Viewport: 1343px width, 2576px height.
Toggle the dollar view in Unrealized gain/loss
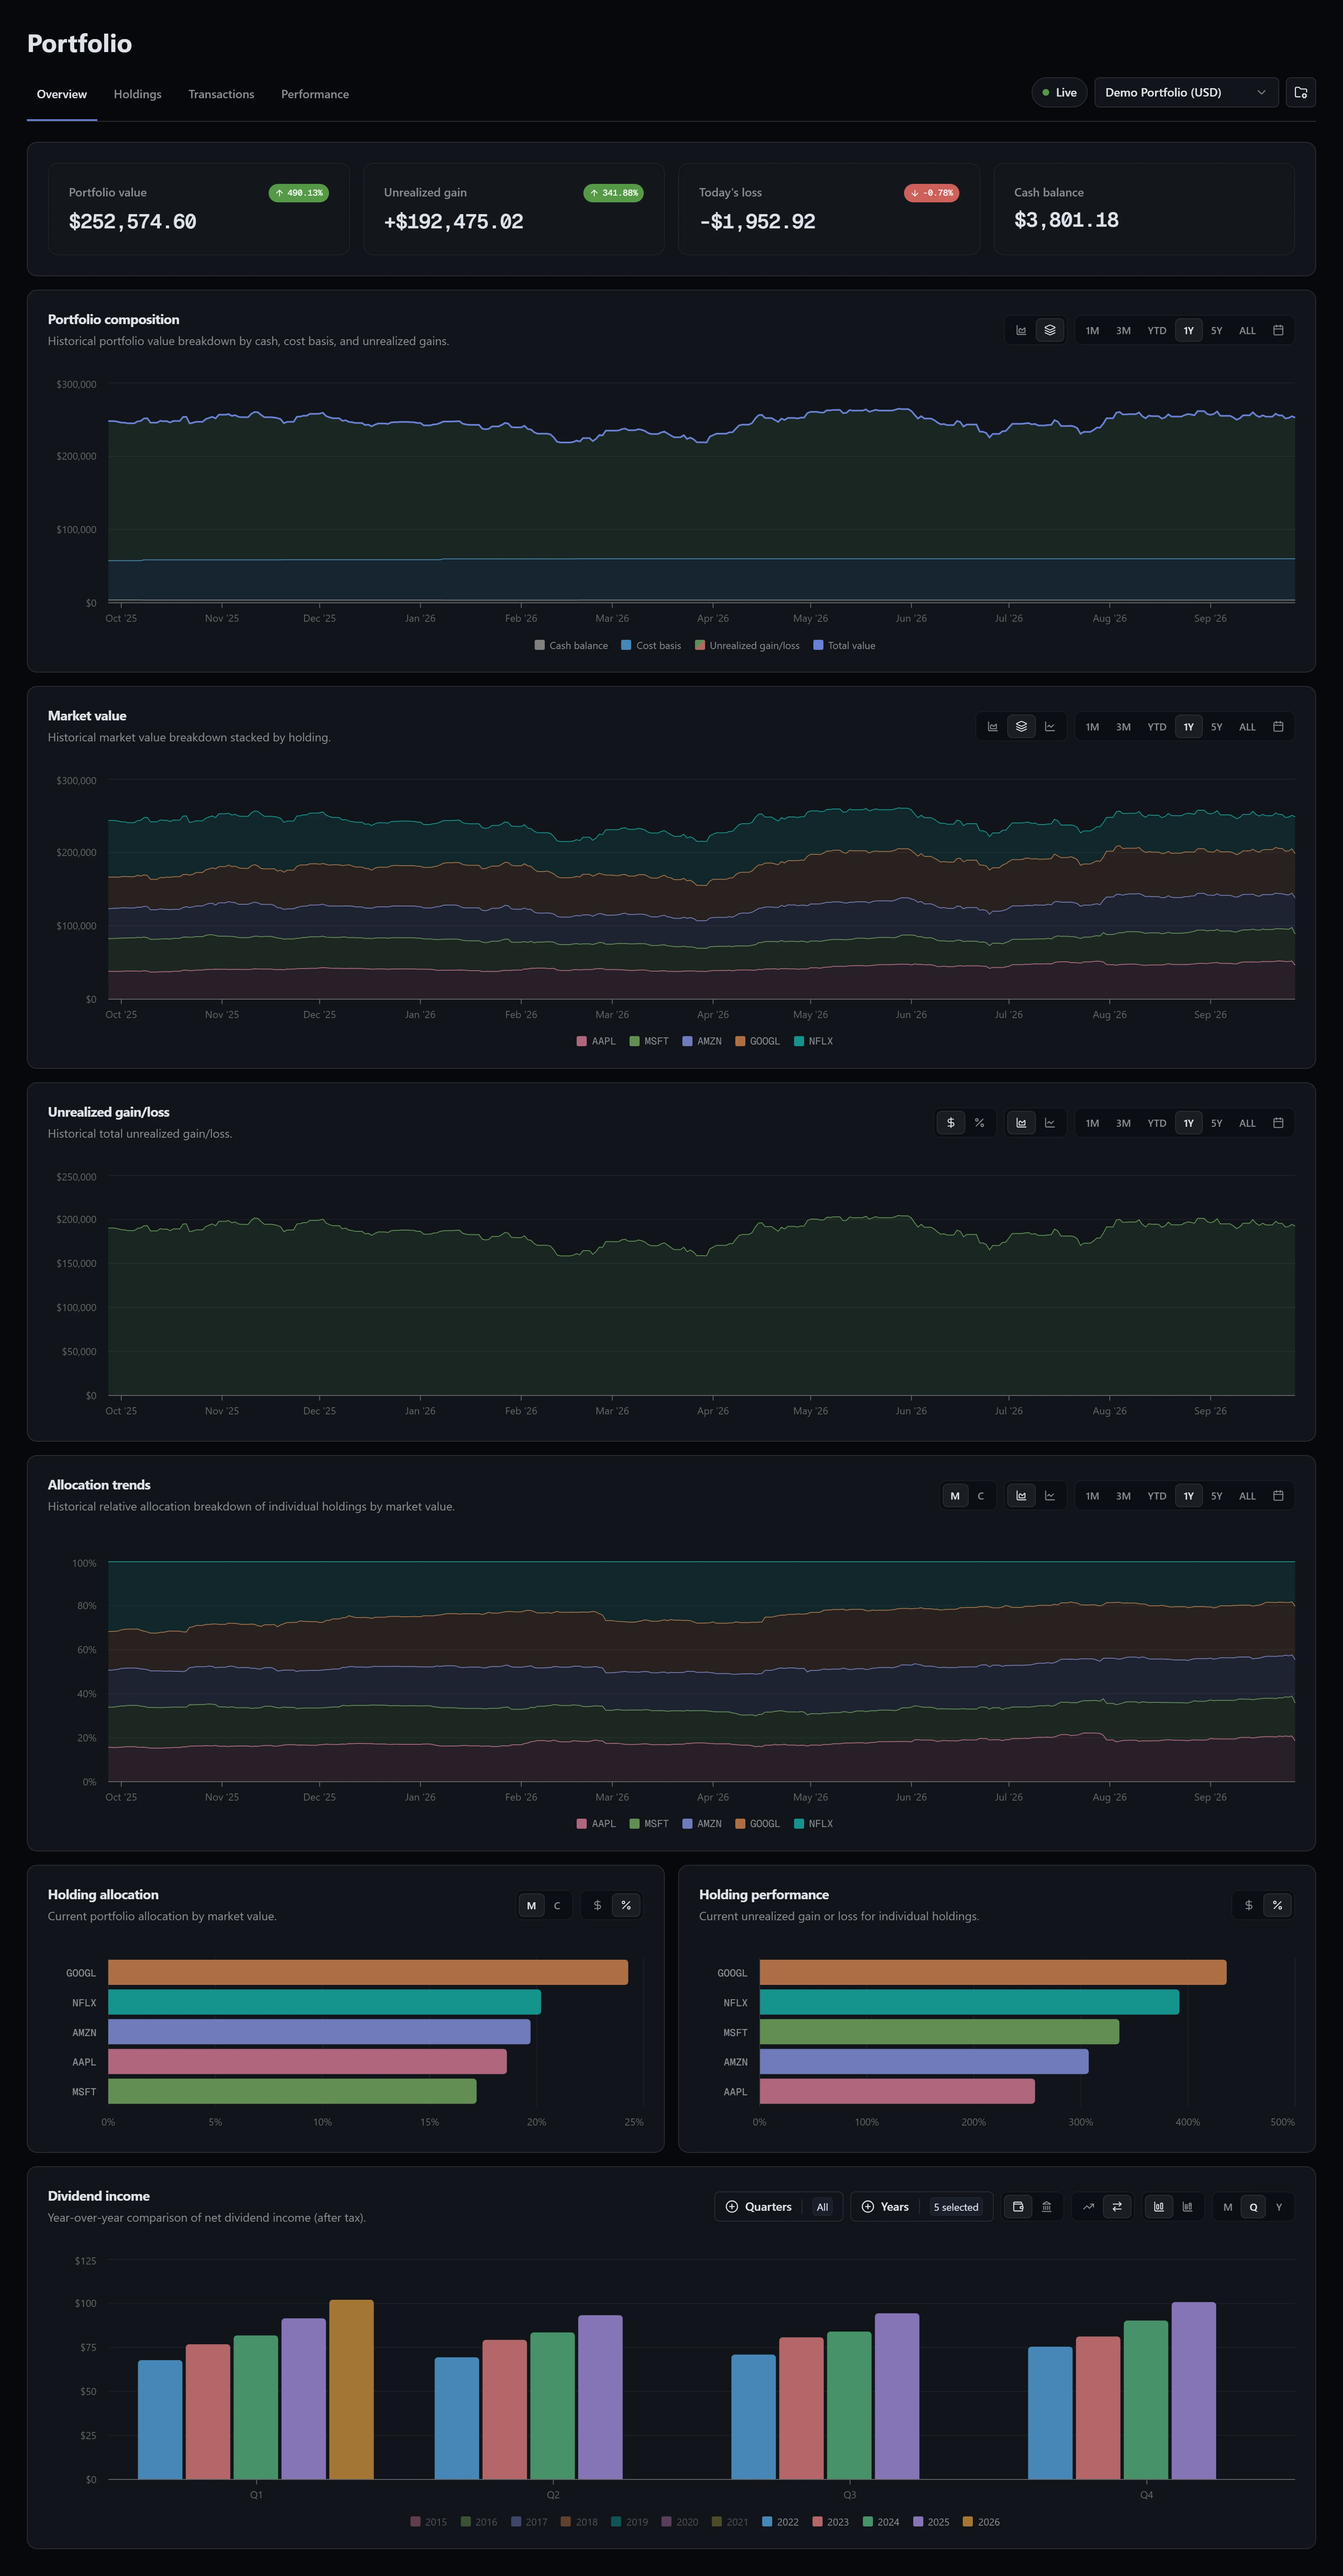(x=951, y=1123)
